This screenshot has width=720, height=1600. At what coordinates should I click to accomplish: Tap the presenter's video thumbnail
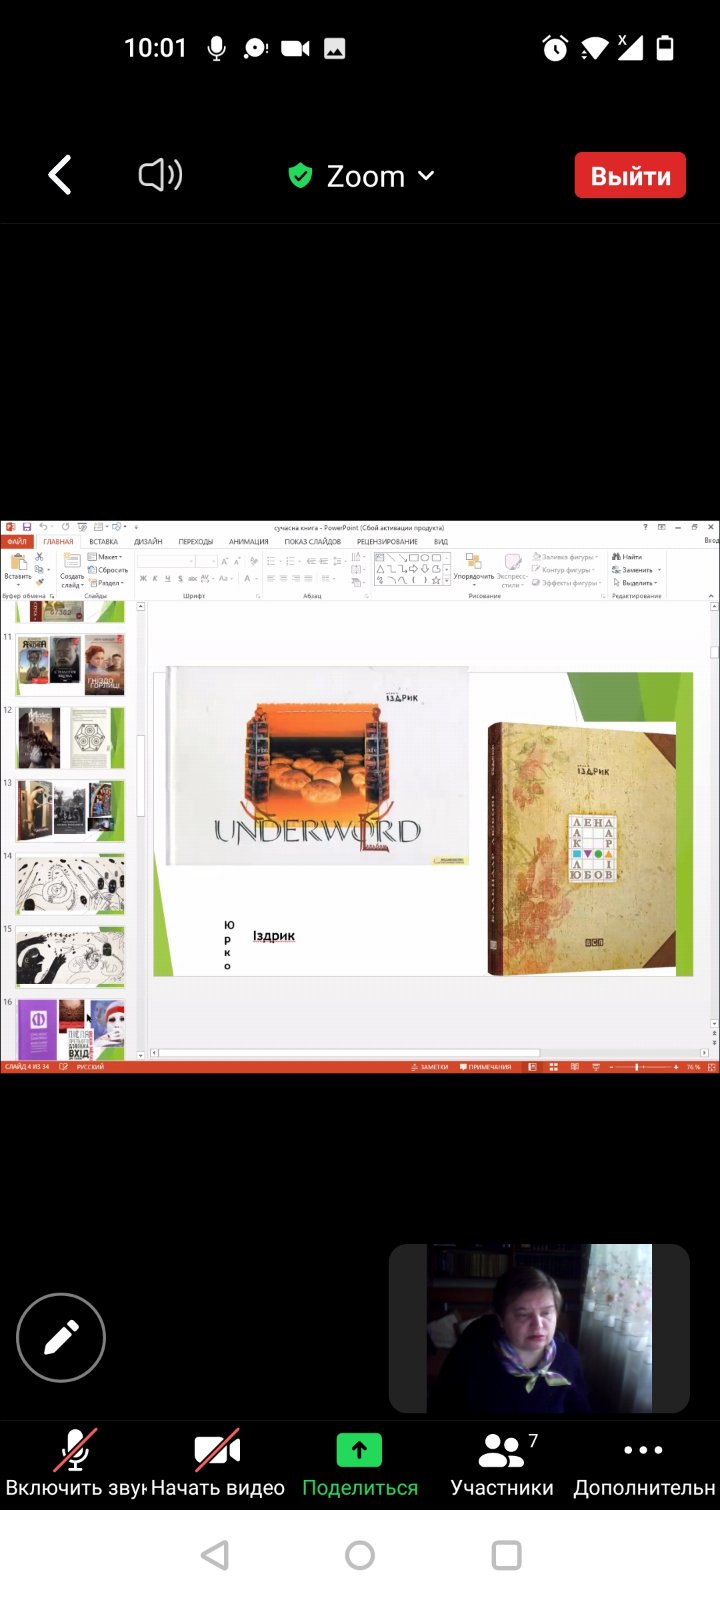pyautogui.click(x=539, y=1328)
